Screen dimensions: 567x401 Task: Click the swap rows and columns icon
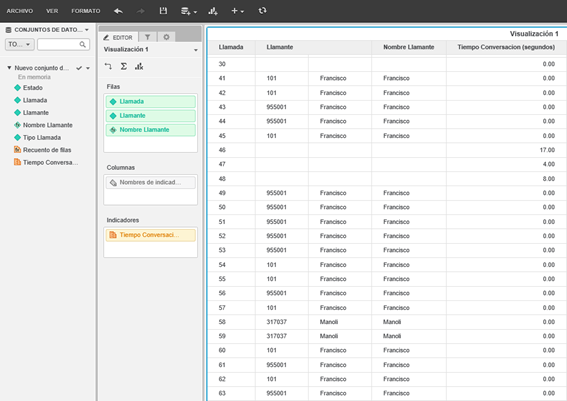click(108, 66)
